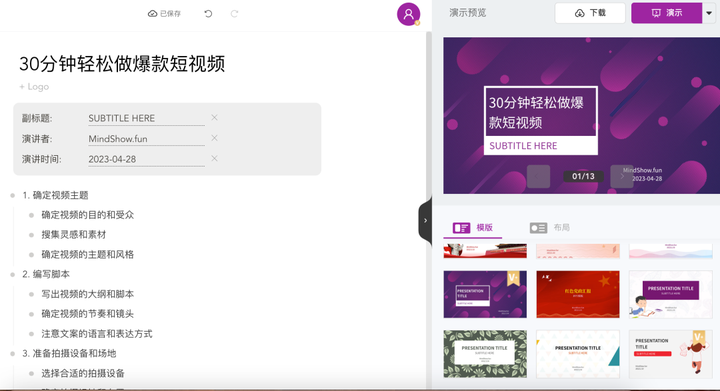Choose the red star party template thumbnail
Viewport: 720px width, 391px height.
coord(578,294)
